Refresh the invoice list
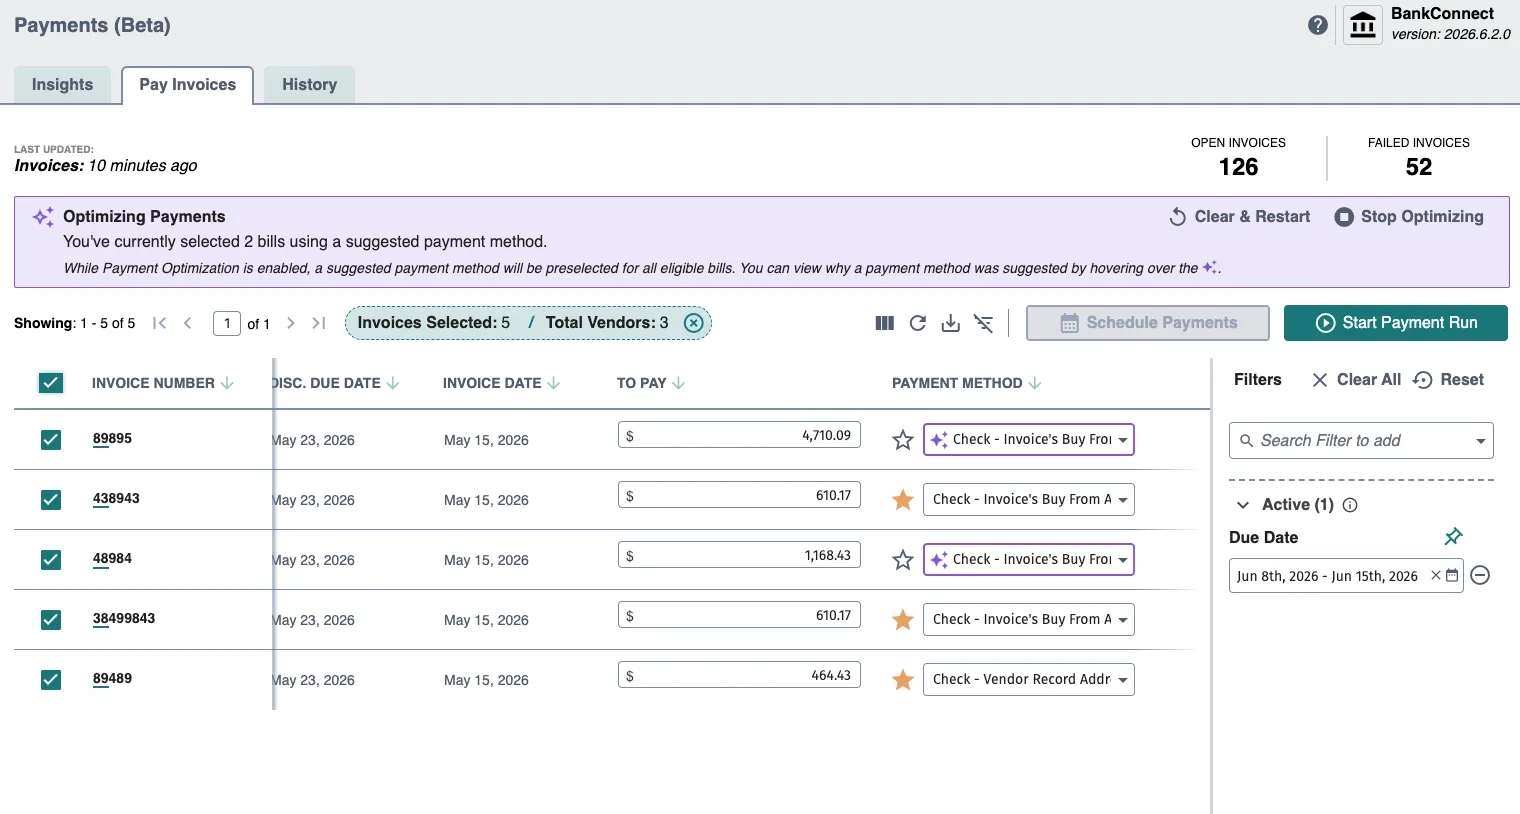Screen dimensions: 1520x814 918,323
